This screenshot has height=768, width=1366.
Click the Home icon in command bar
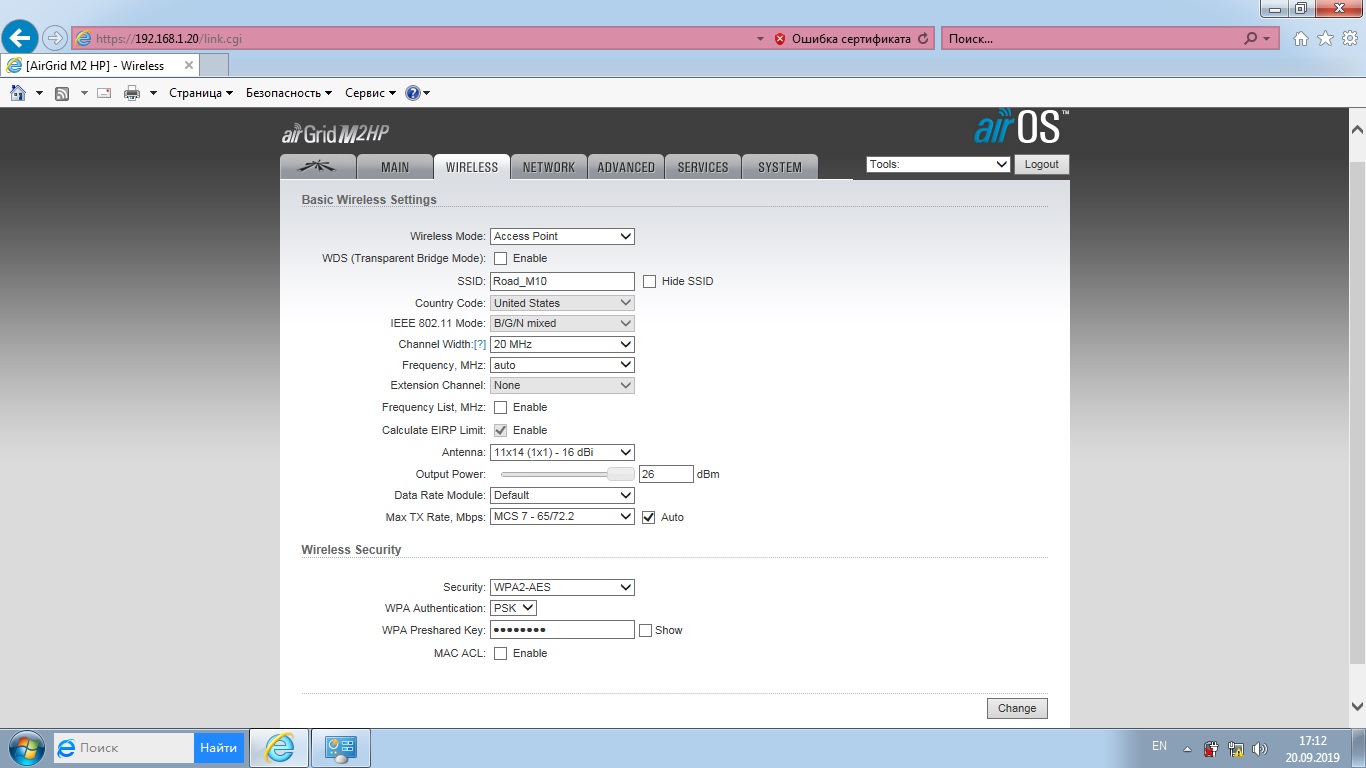pos(17,93)
